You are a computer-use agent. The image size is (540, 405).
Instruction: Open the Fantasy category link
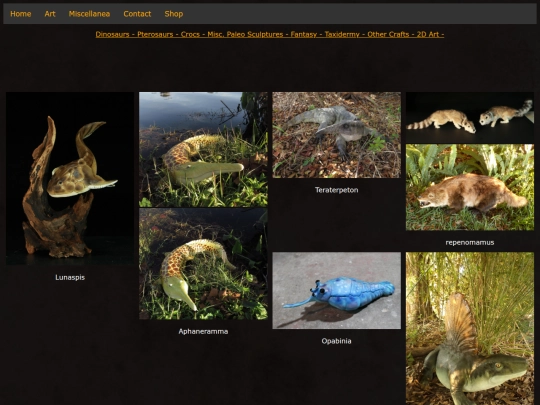[303, 34]
